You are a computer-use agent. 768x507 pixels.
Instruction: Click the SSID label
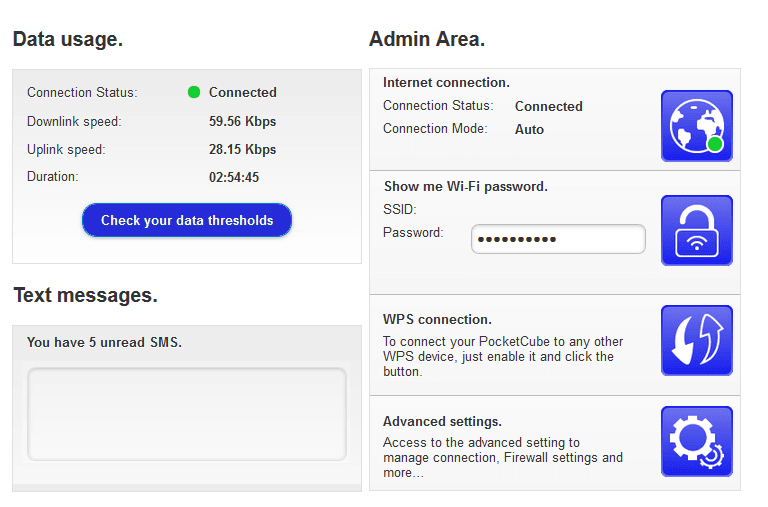[400, 210]
